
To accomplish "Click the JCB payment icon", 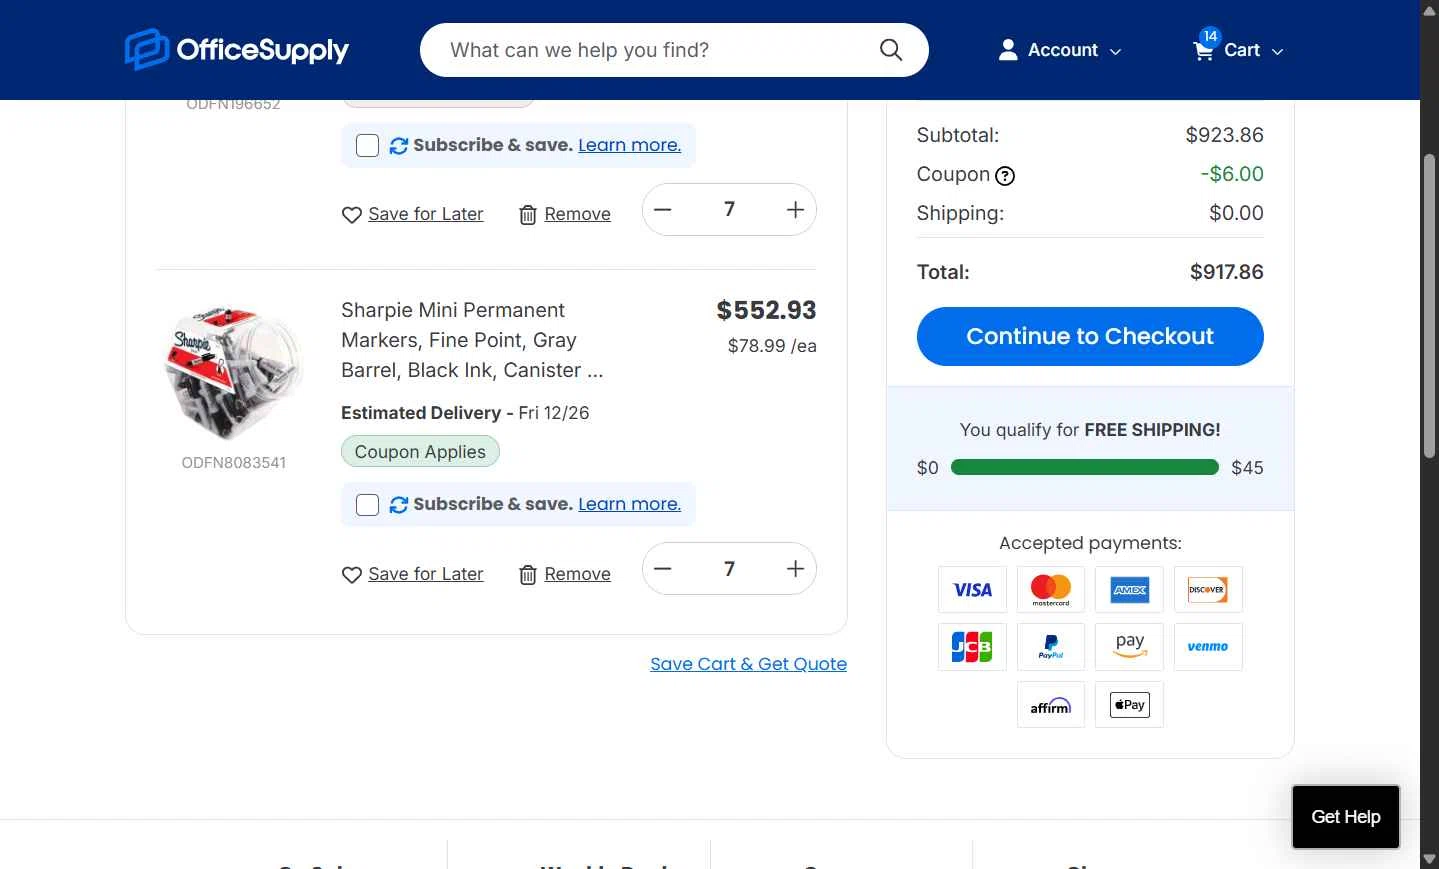I will (x=972, y=647).
